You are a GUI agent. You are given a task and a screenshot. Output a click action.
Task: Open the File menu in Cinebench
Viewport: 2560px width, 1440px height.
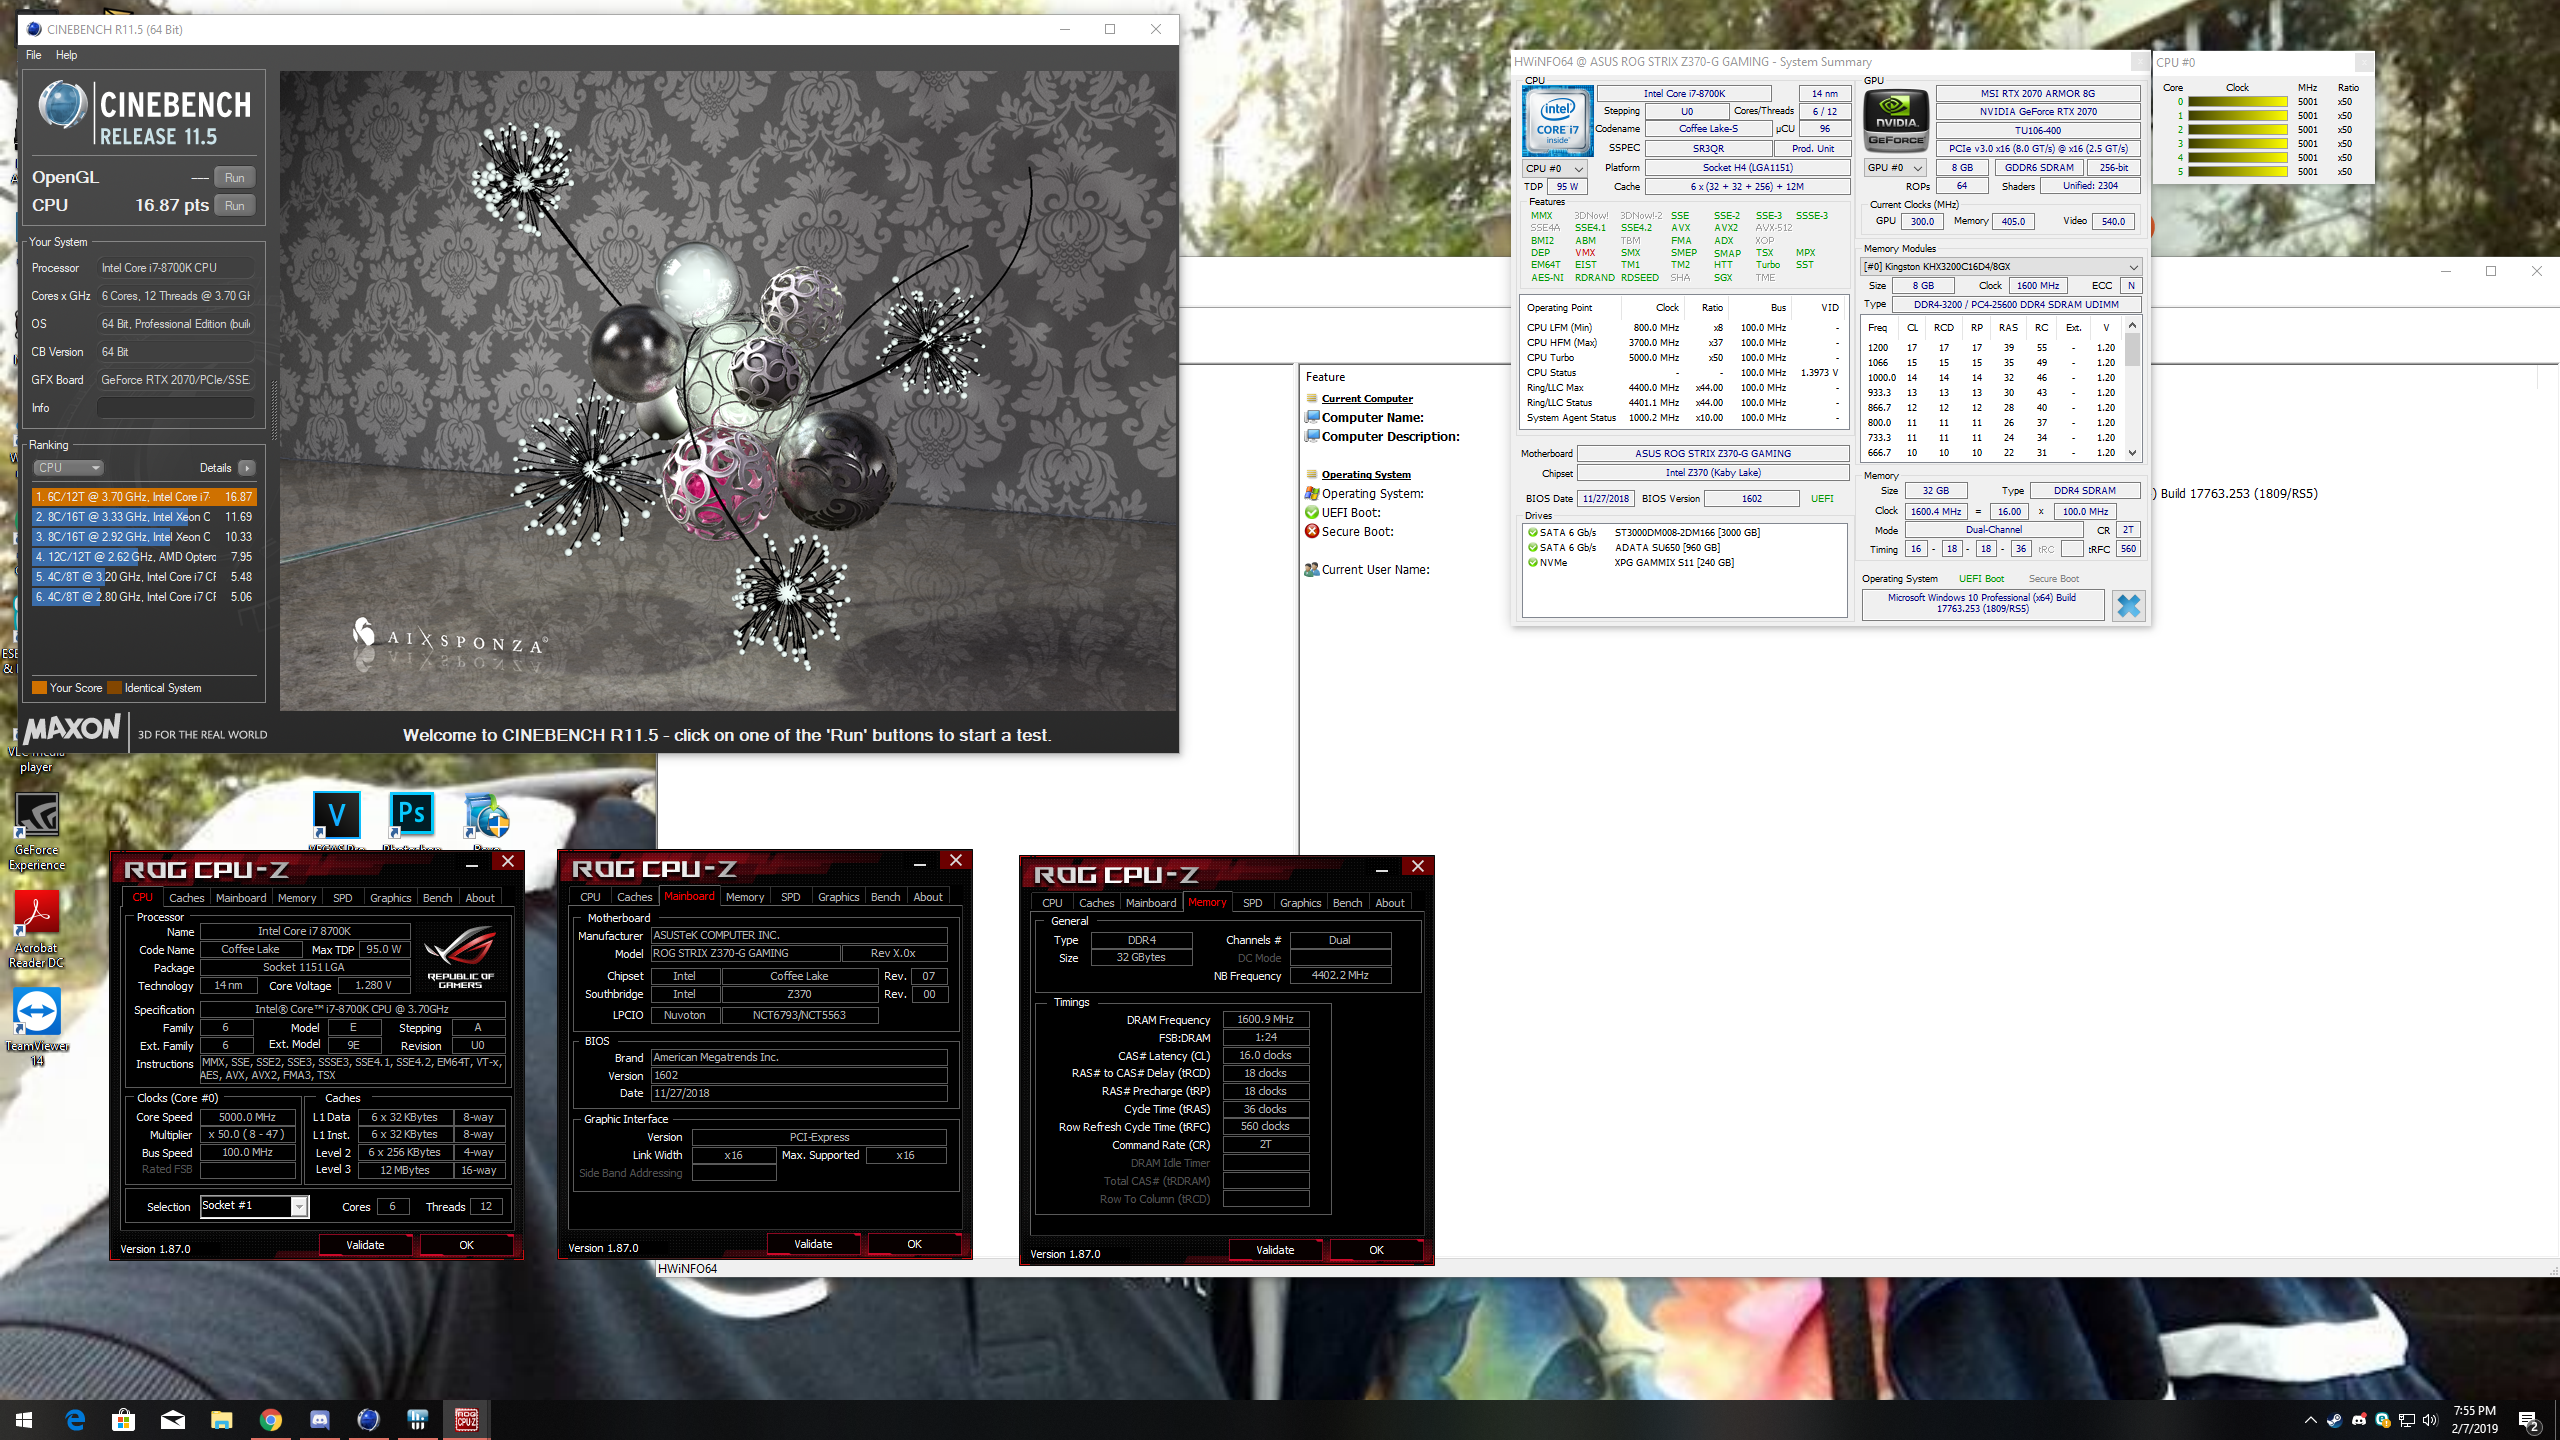pyautogui.click(x=33, y=55)
